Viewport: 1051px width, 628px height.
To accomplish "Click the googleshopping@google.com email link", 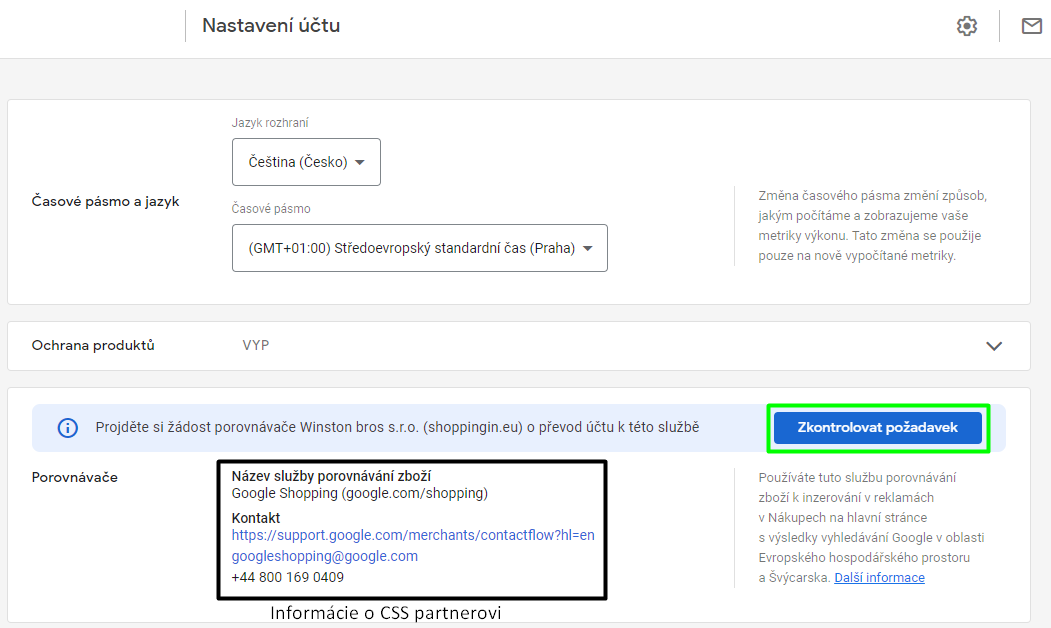I will [x=324, y=556].
